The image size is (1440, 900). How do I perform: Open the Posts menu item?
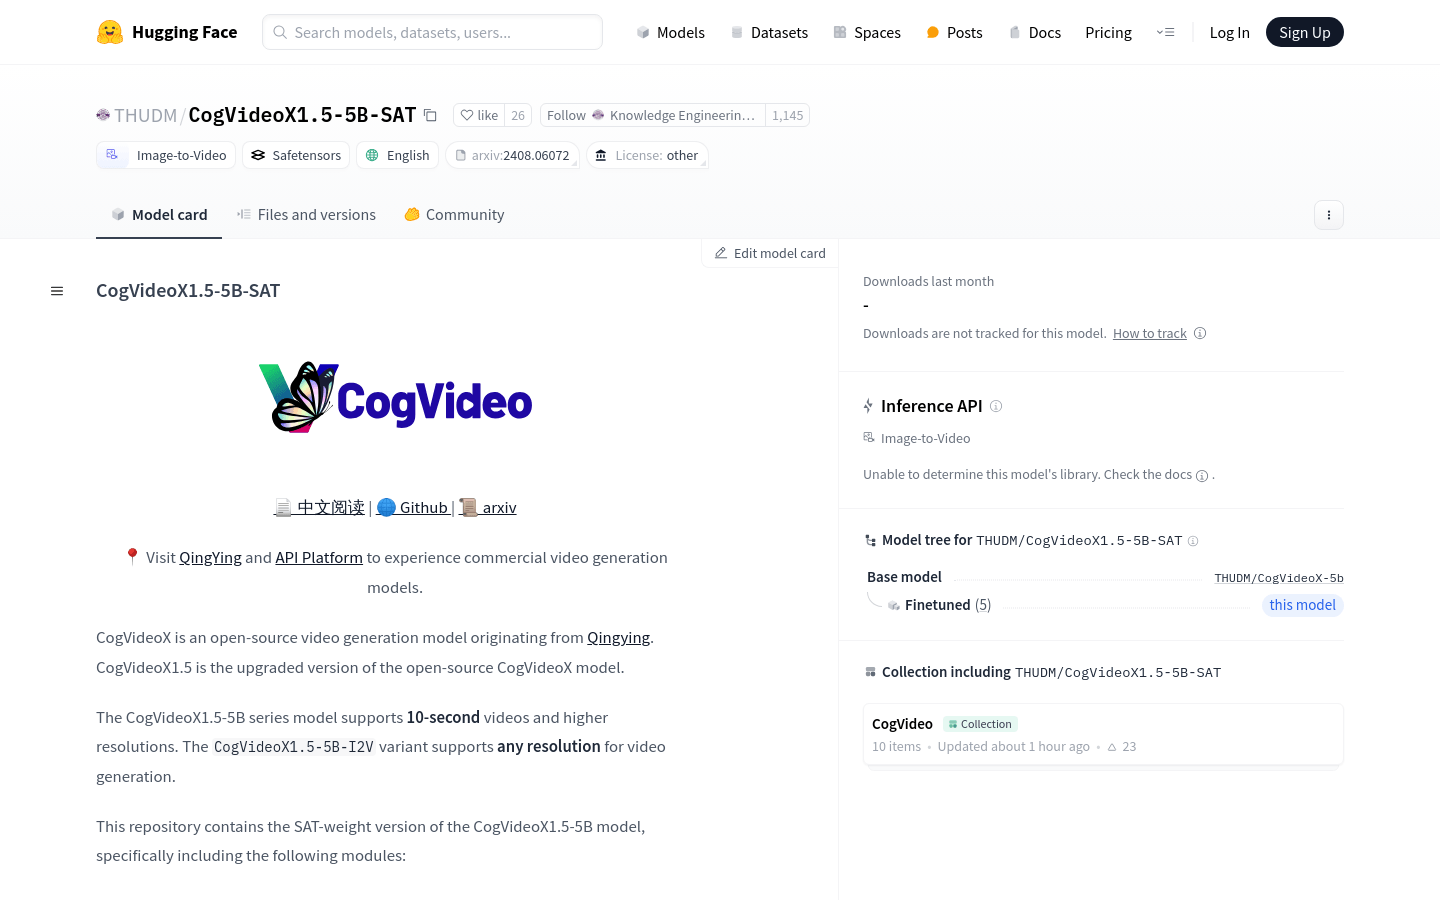954,32
